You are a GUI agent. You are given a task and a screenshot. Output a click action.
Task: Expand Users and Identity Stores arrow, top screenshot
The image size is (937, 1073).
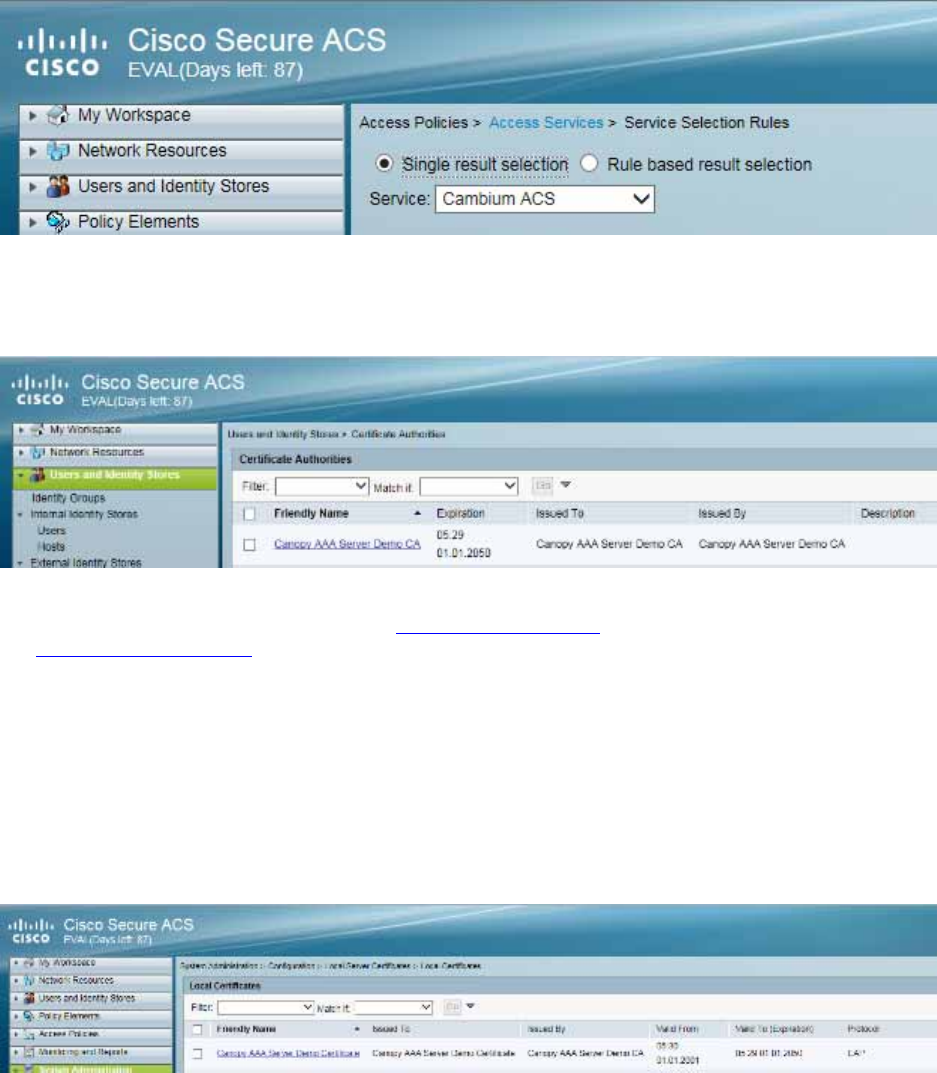(32, 187)
